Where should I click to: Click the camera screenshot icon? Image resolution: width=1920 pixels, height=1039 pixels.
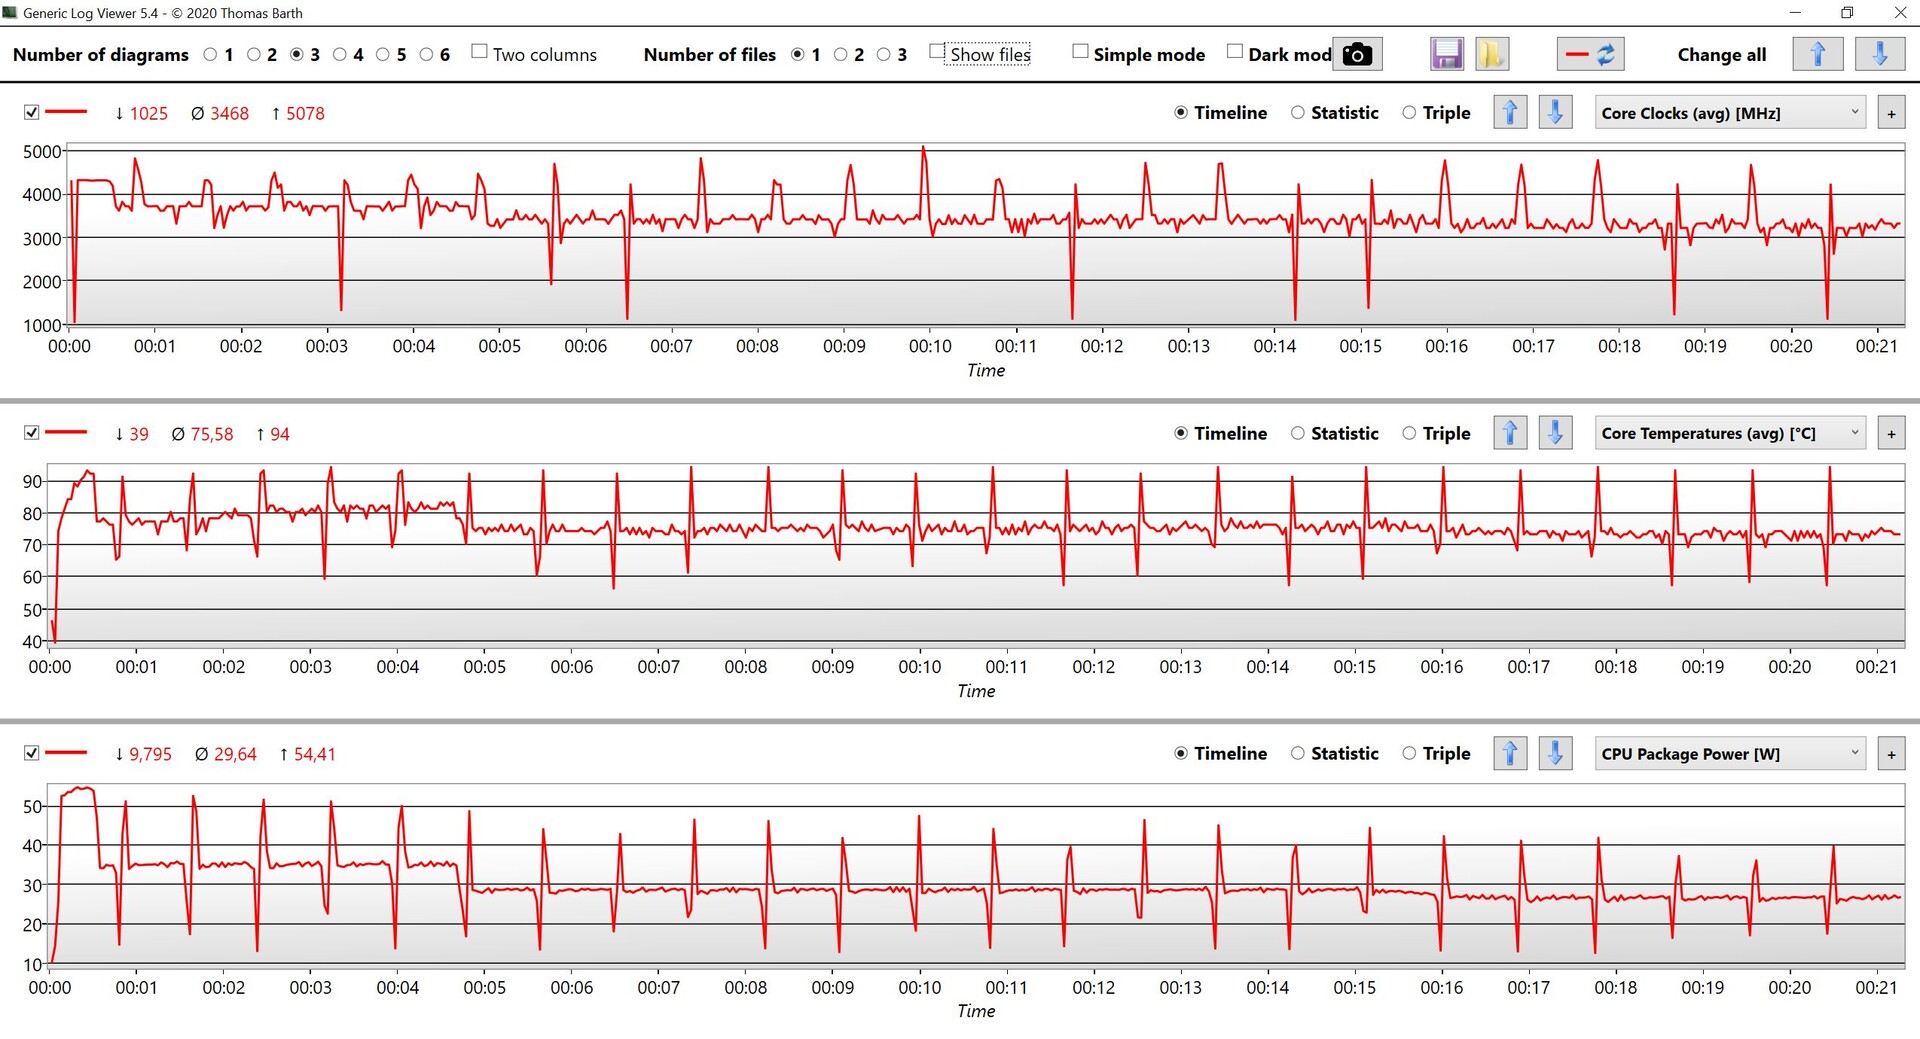click(x=1356, y=54)
